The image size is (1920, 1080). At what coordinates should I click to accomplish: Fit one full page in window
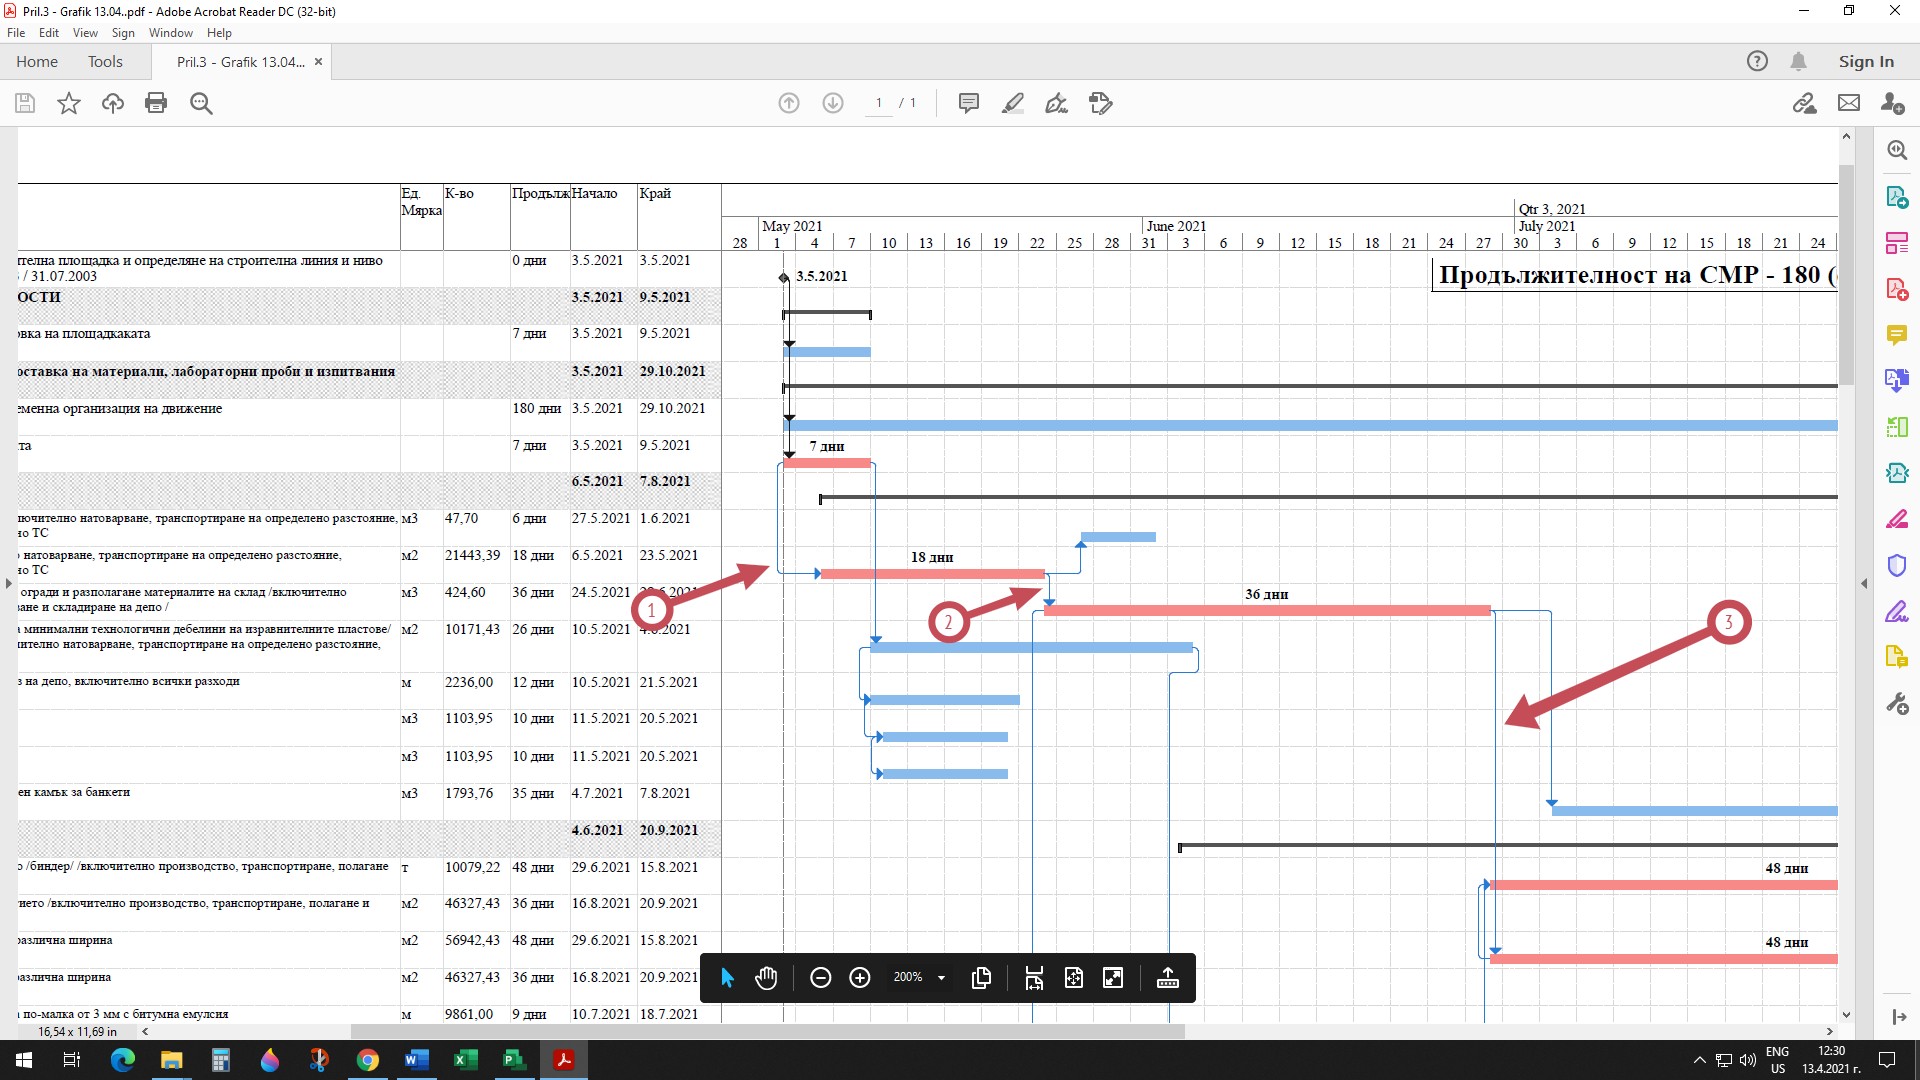1073,978
